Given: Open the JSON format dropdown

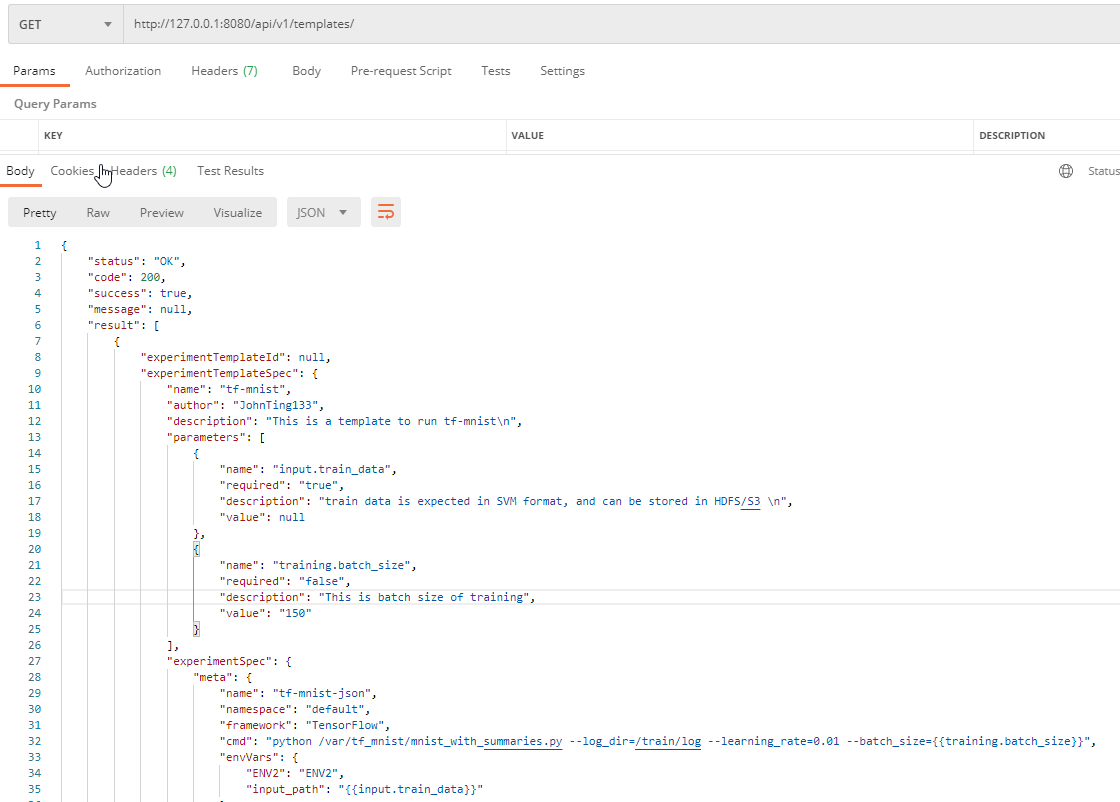Looking at the screenshot, I should [324, 212].
